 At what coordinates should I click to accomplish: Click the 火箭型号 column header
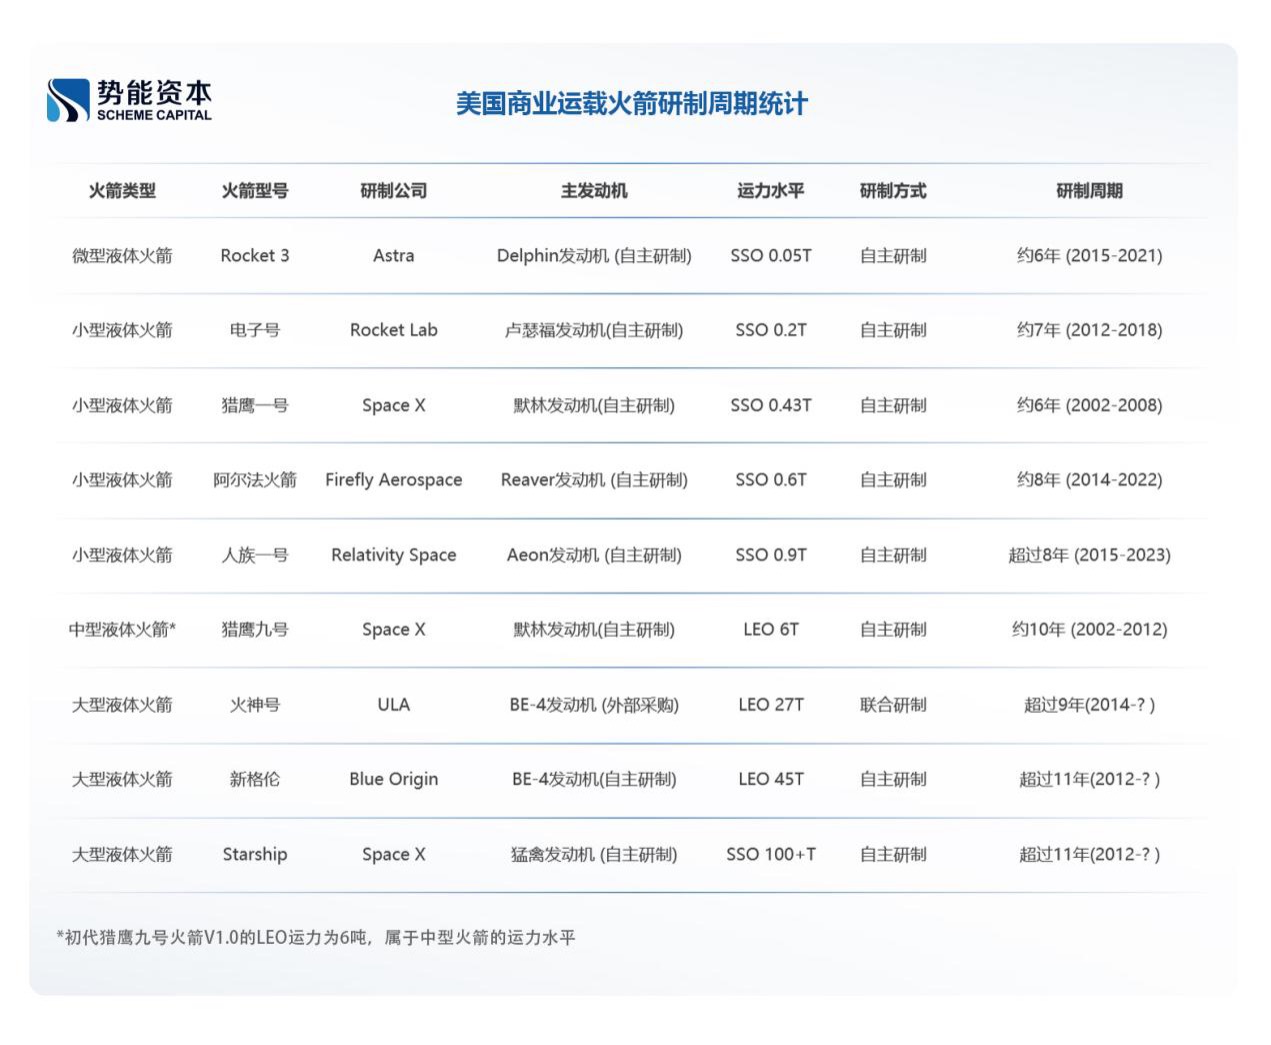[x=255, y=191]
